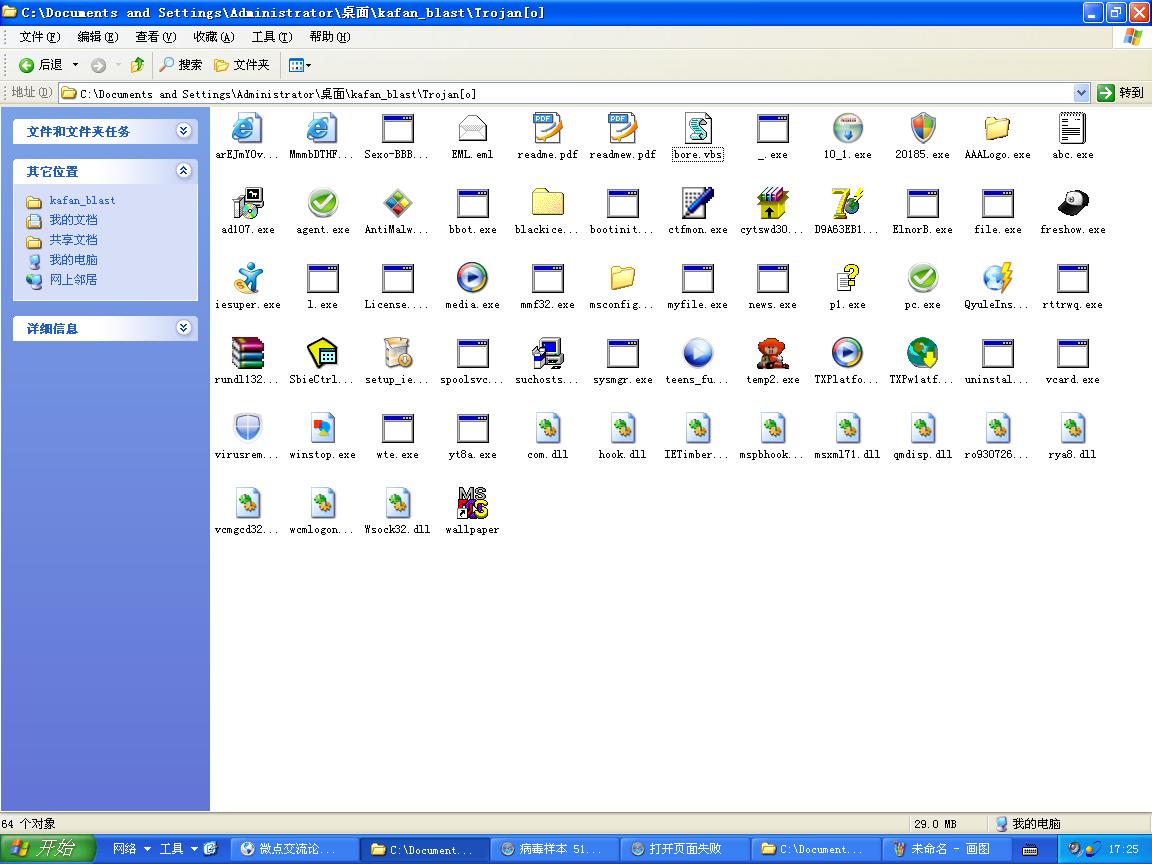This screenshot has height=864, width=1152.
Task: Select the cytswd30 archive icon
Action: [772, 204]
